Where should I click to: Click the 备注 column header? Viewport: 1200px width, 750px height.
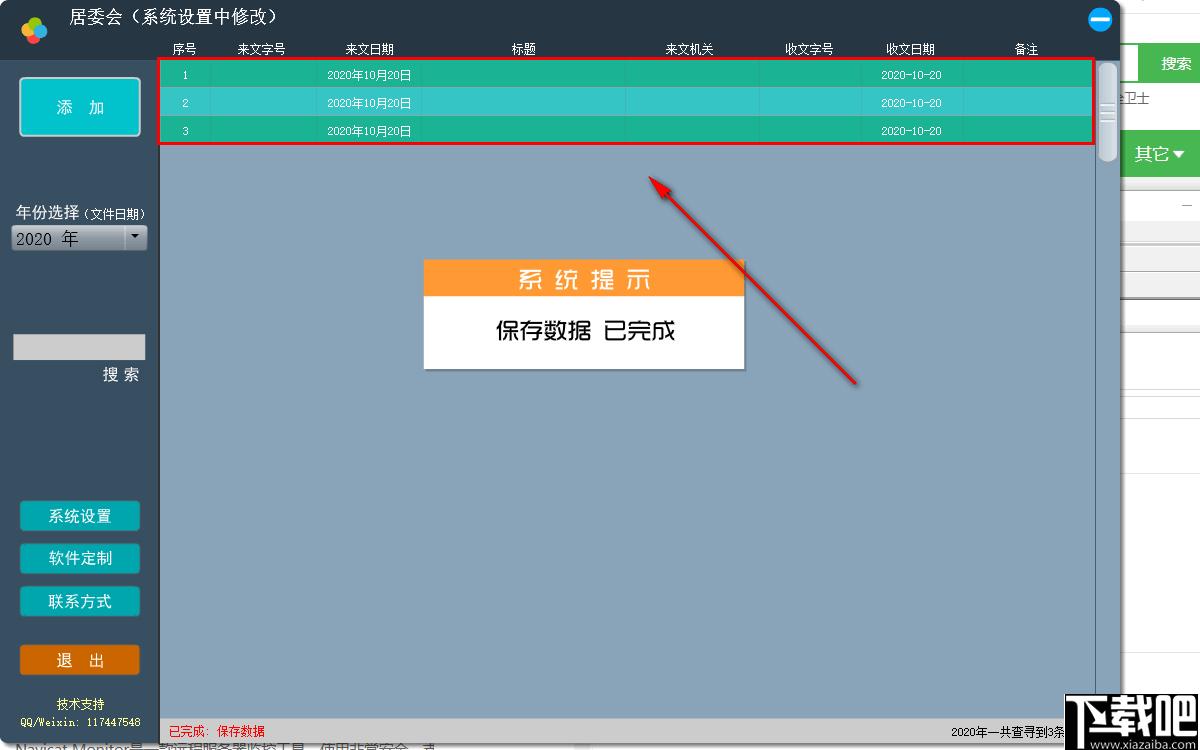1026,49
